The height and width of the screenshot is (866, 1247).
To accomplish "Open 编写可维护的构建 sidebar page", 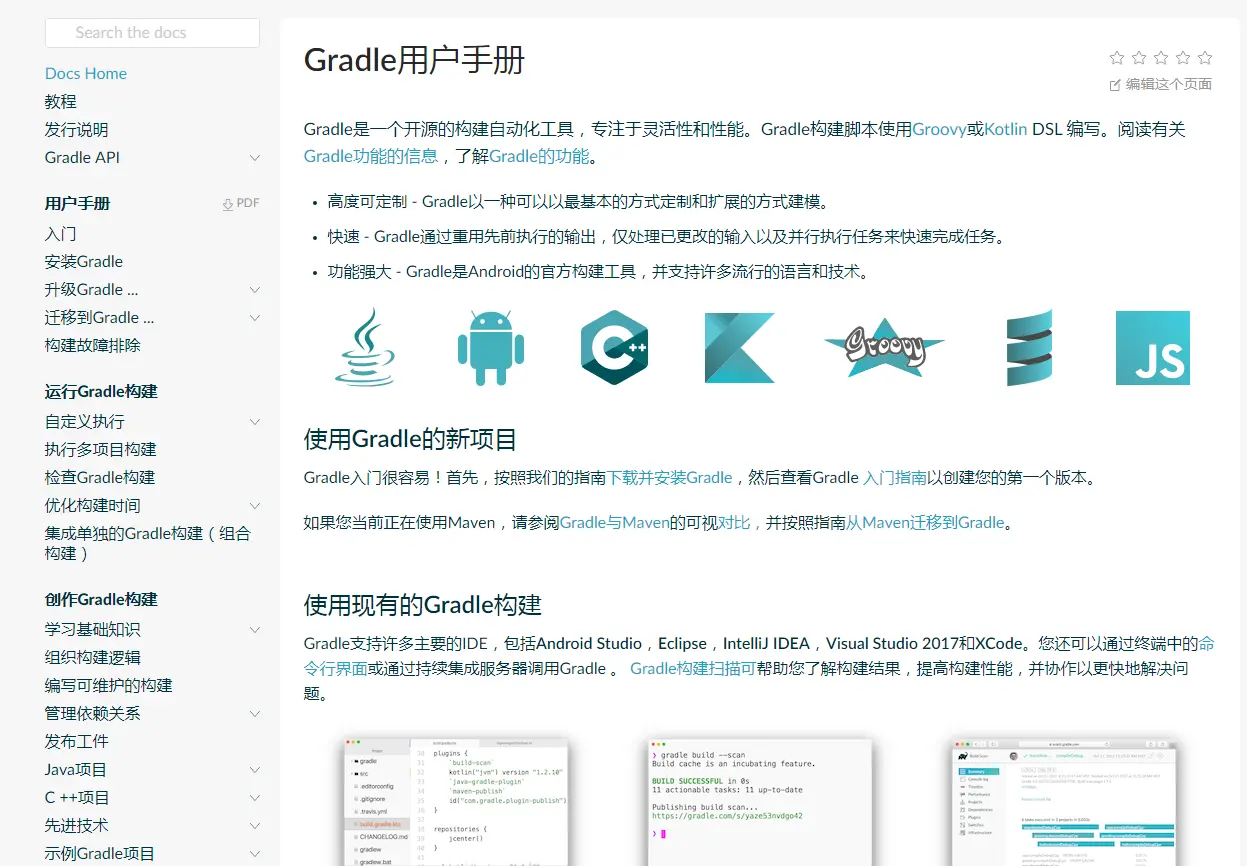I will point(109,685).
